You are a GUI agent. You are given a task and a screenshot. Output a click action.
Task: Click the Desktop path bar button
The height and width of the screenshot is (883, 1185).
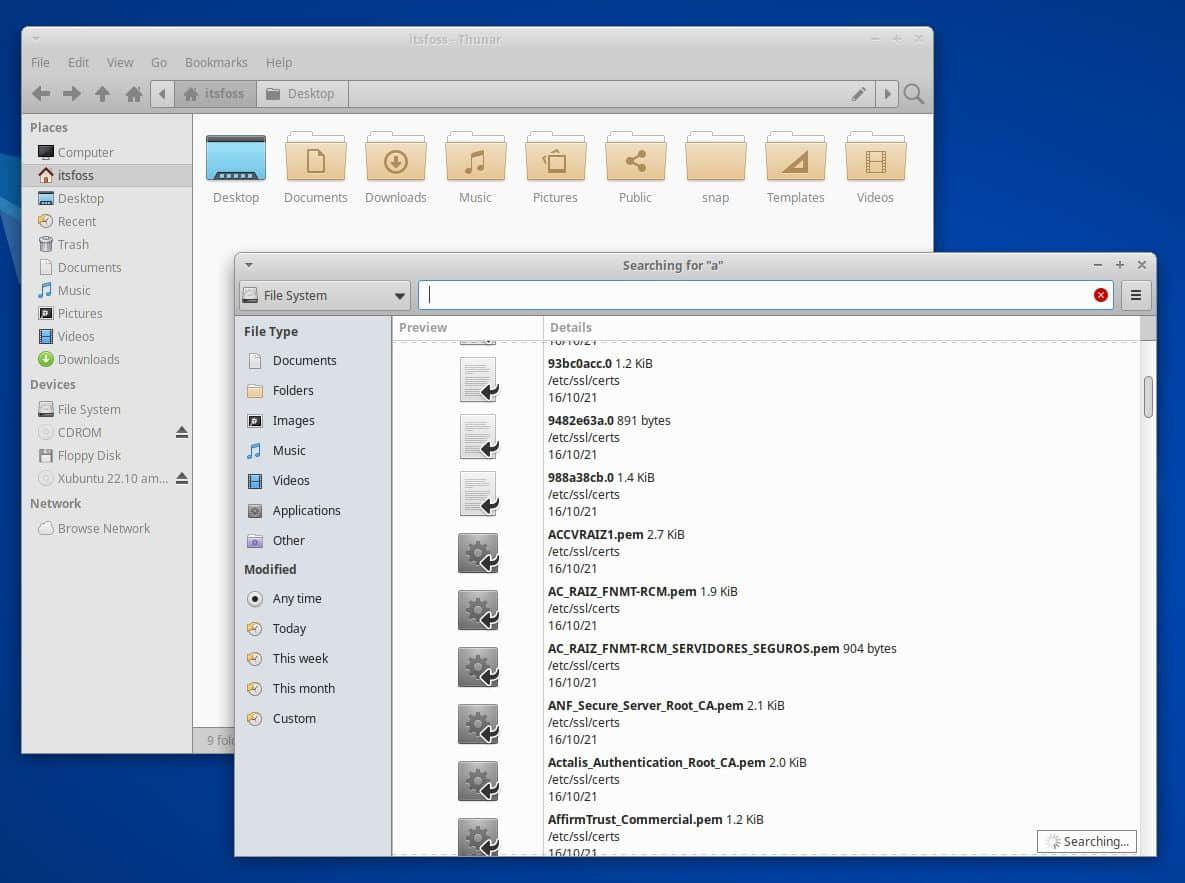click(301, 94)
